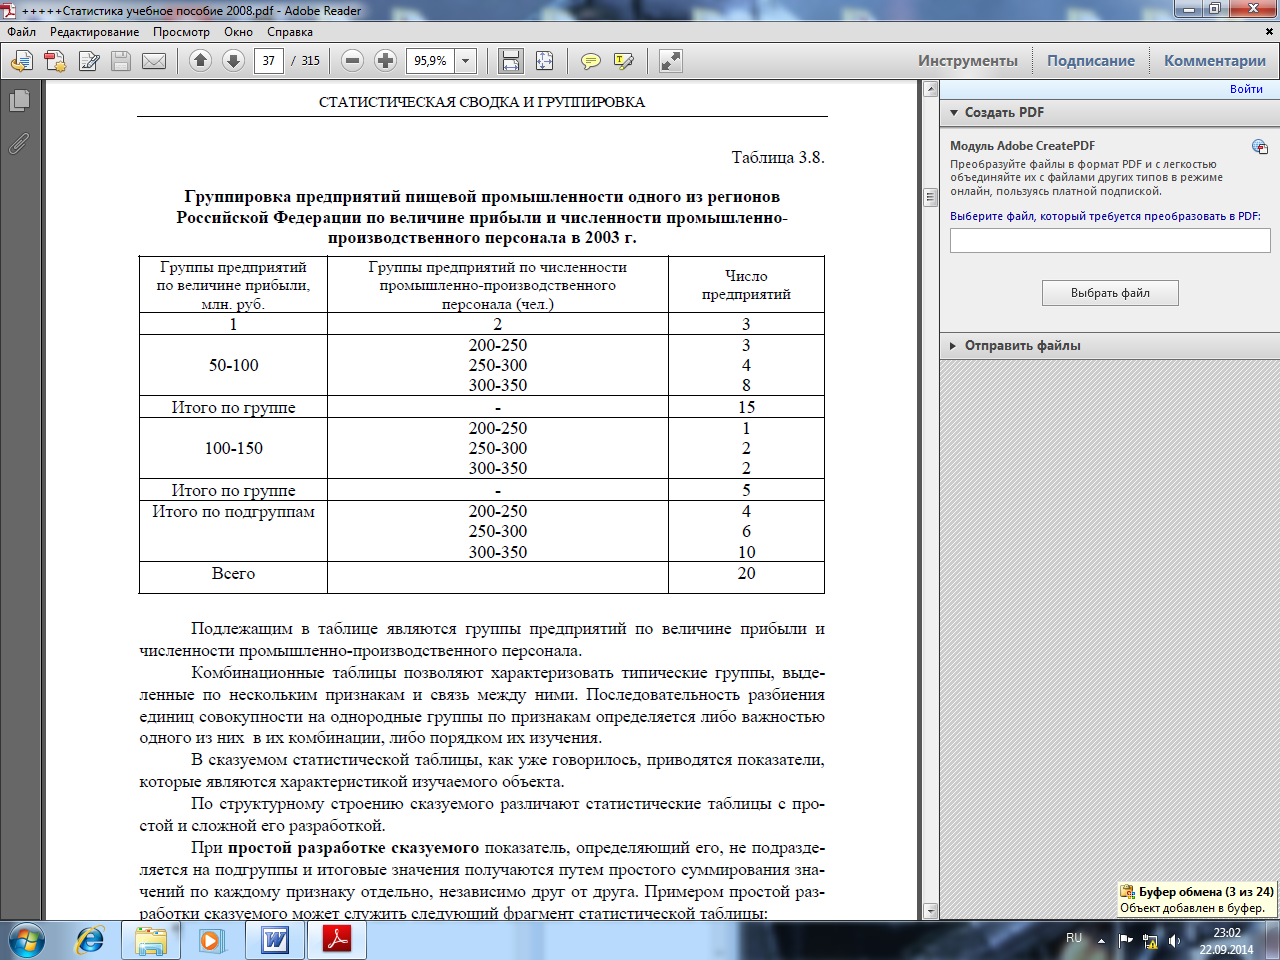1280x960 pixels.
Task: Click the RU language indicator
Action: [x=1074, y=938]
